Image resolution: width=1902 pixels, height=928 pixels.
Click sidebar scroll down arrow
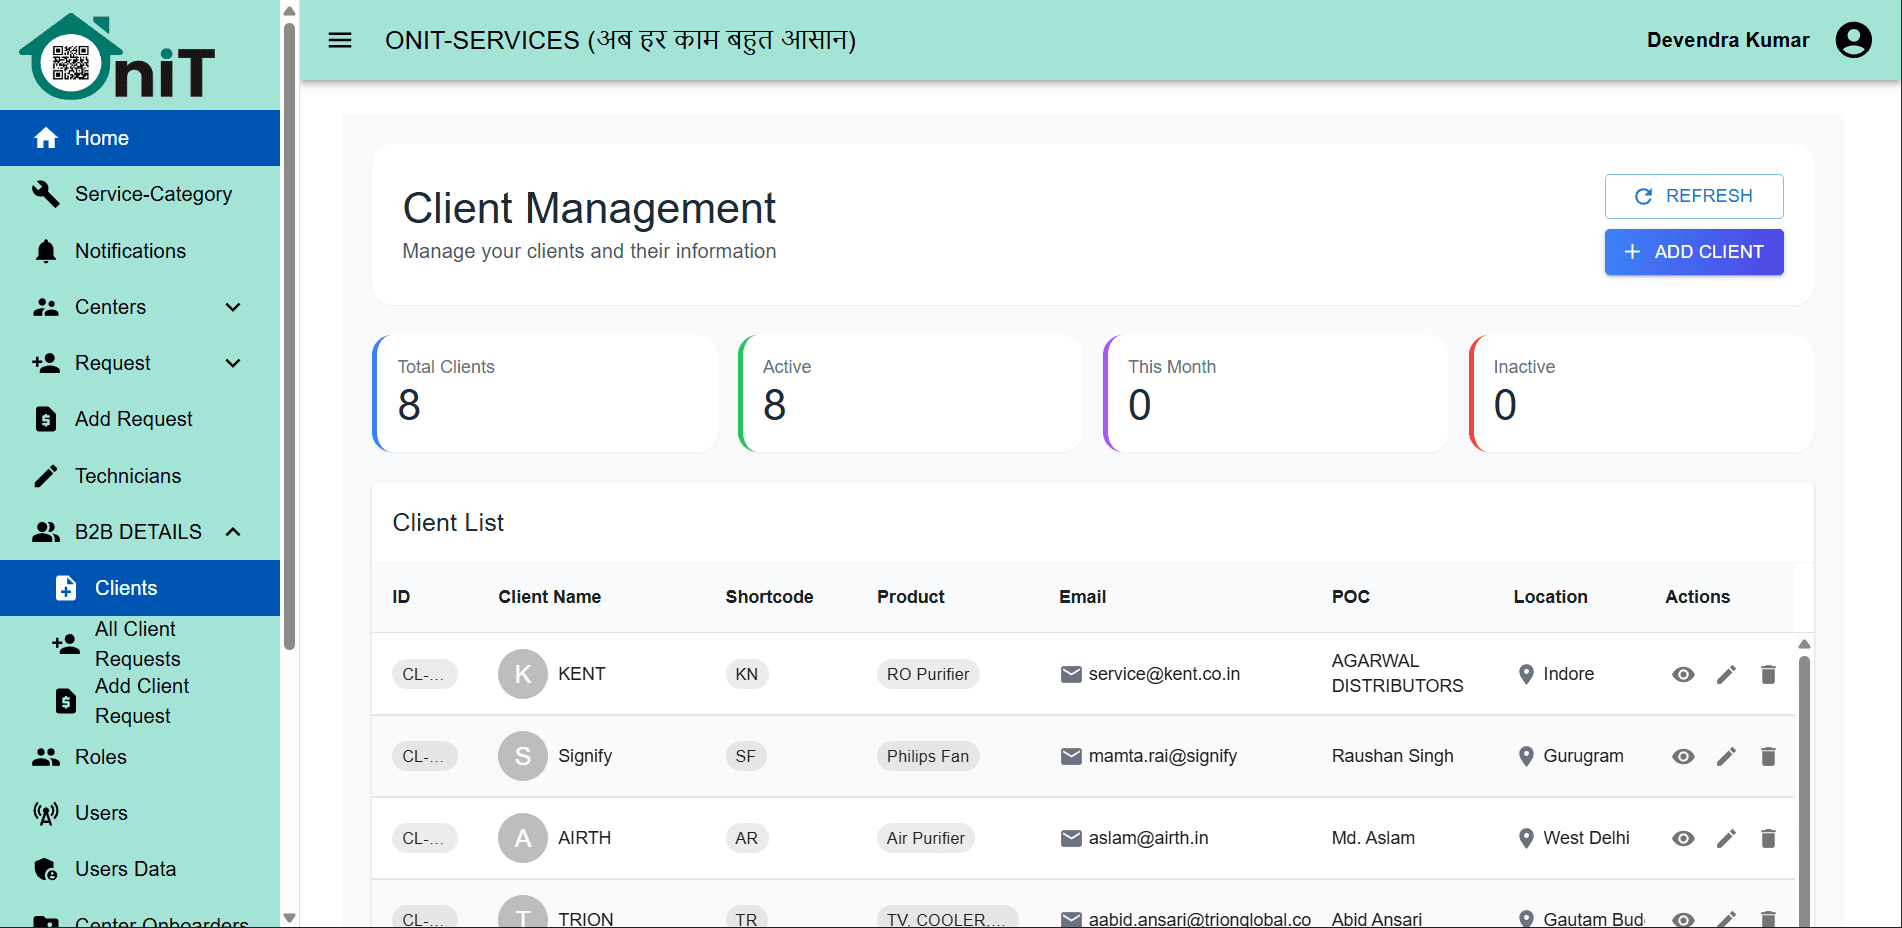point(290,917)
